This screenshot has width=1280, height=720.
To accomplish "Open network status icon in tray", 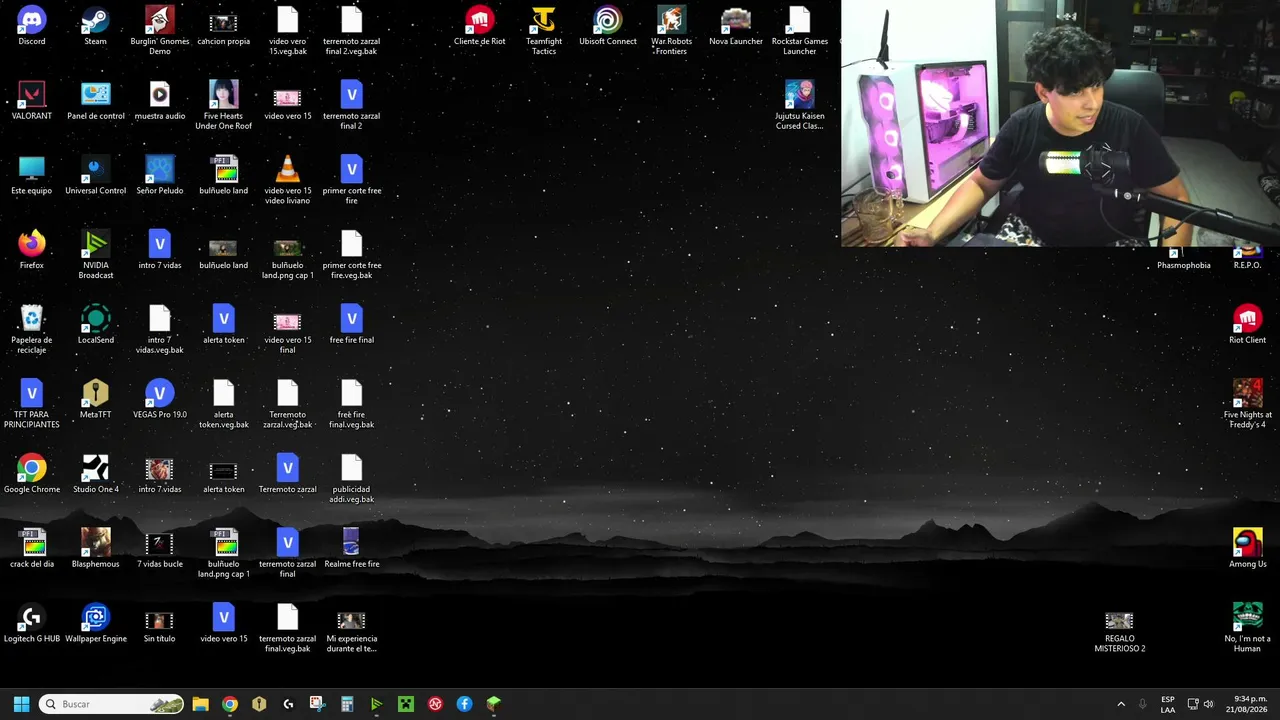I will 1193,704.
